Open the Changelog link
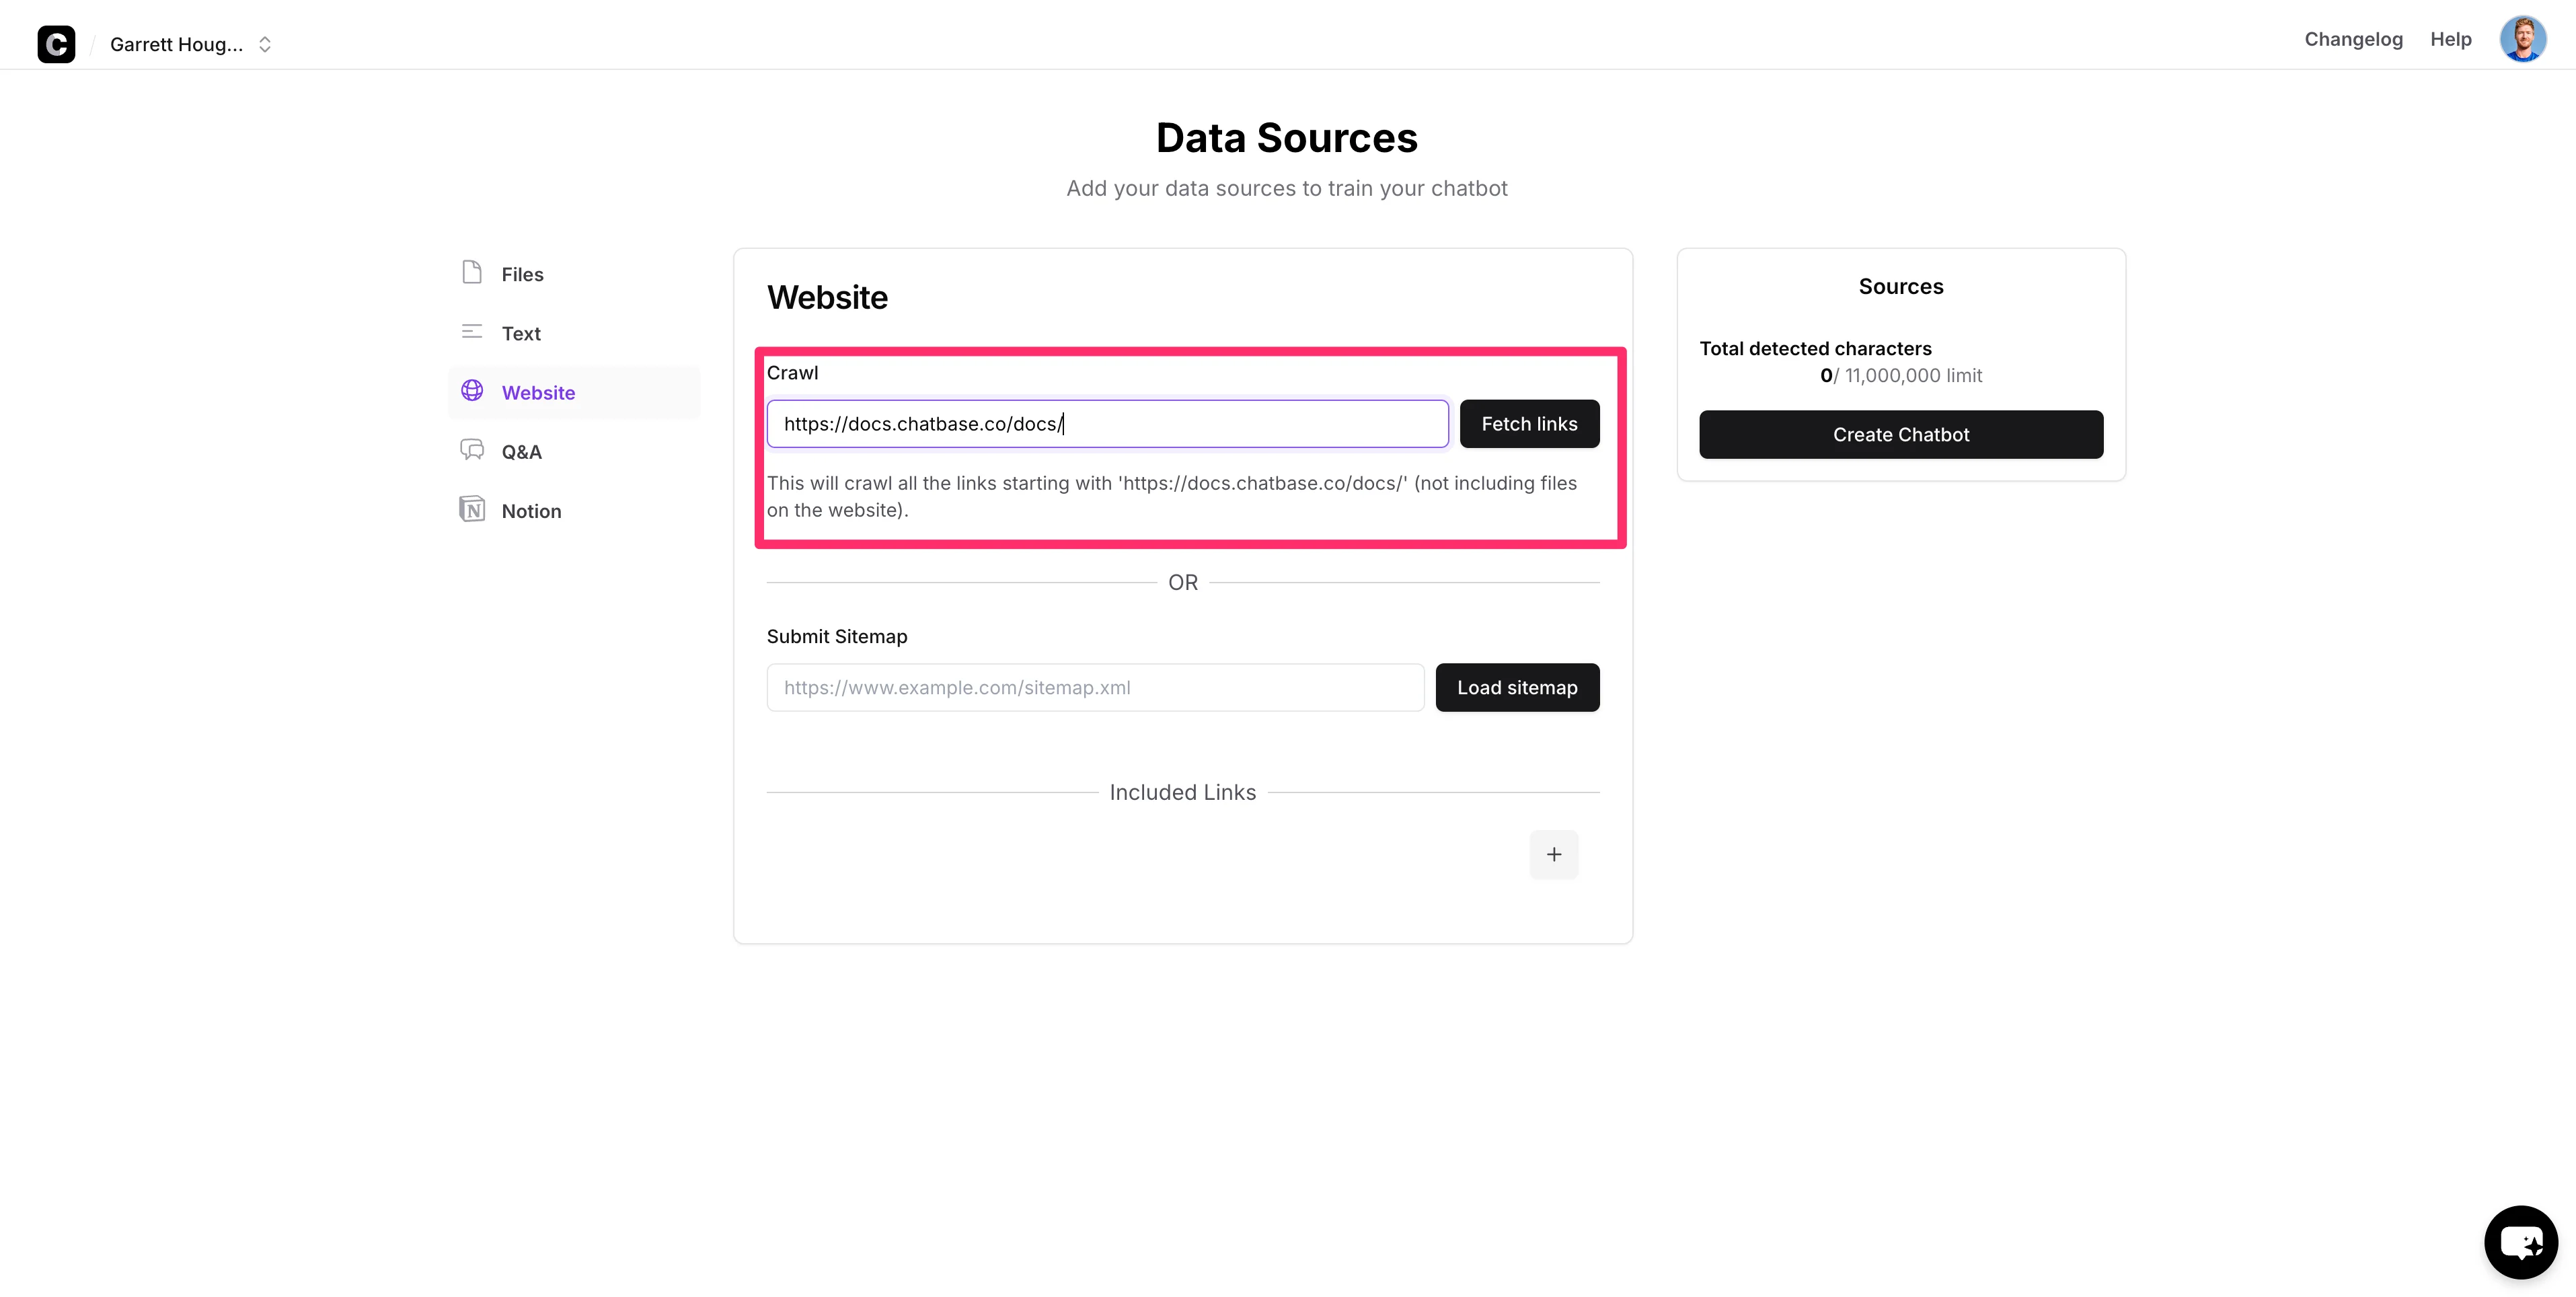This screenshot has height=1297, width=2576. coord(2353,39)
